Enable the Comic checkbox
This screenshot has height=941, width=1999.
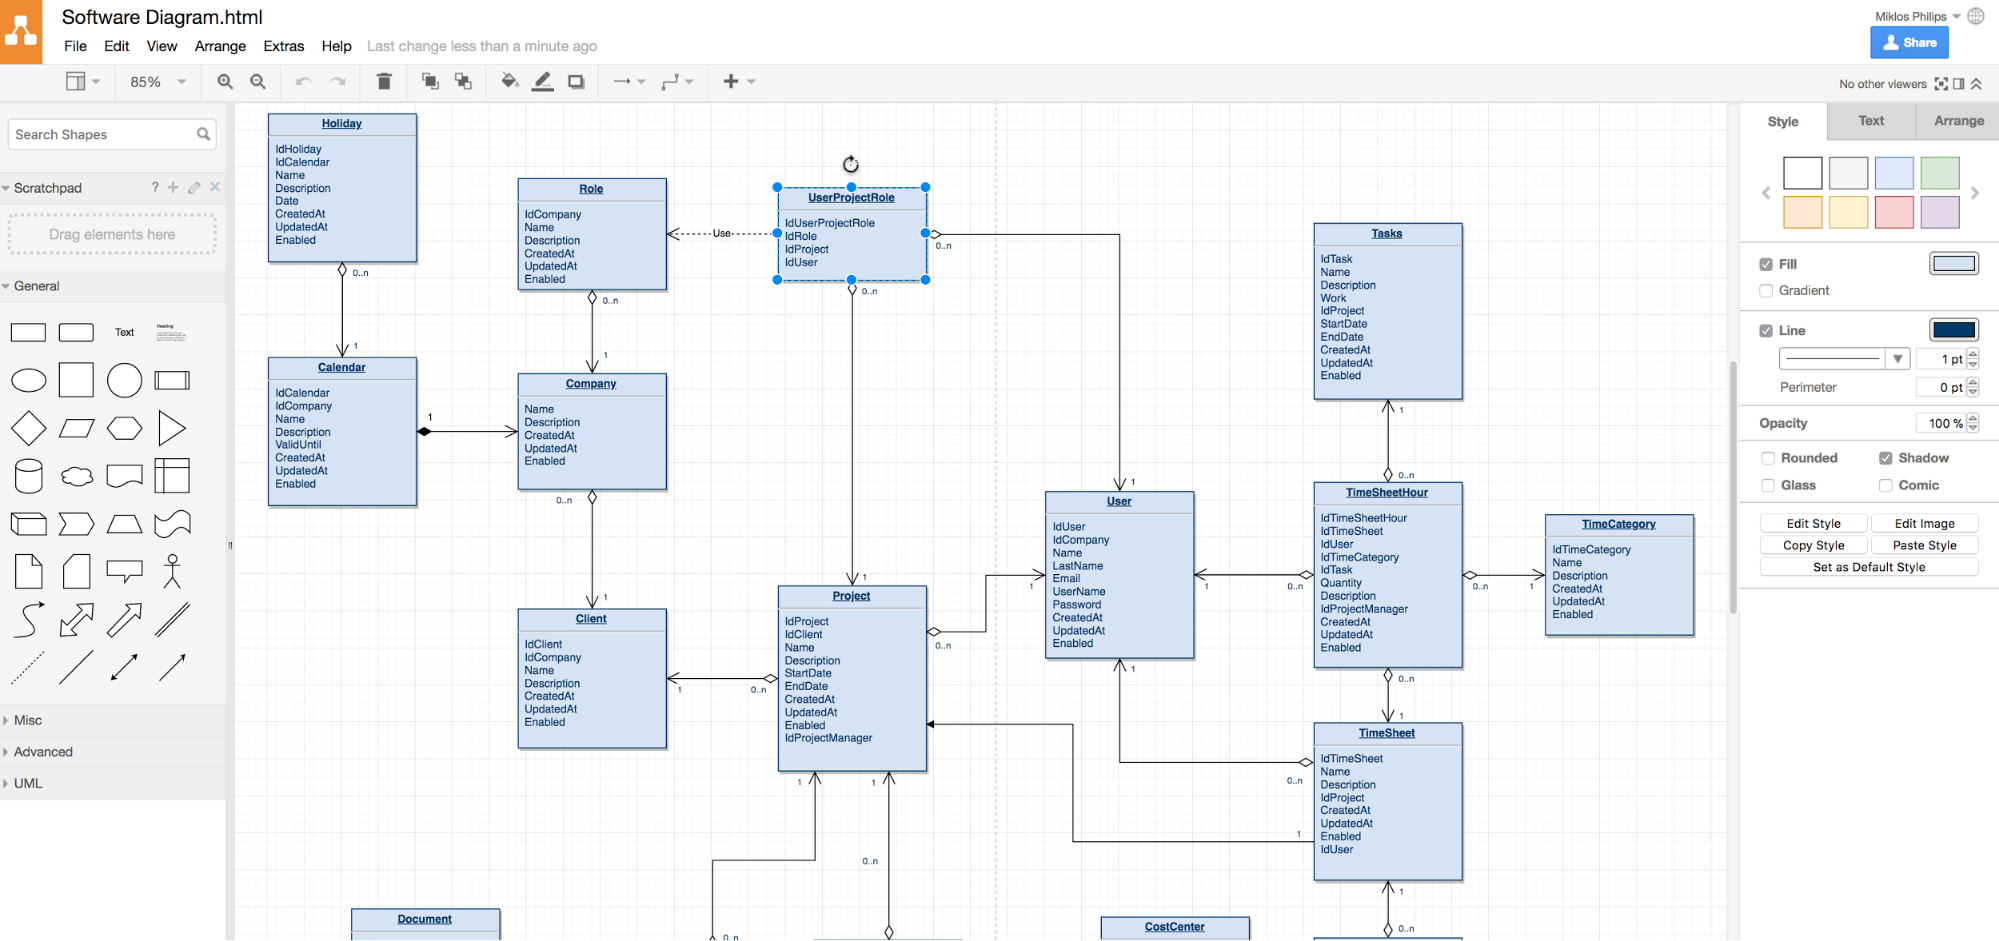point(1886,486)
